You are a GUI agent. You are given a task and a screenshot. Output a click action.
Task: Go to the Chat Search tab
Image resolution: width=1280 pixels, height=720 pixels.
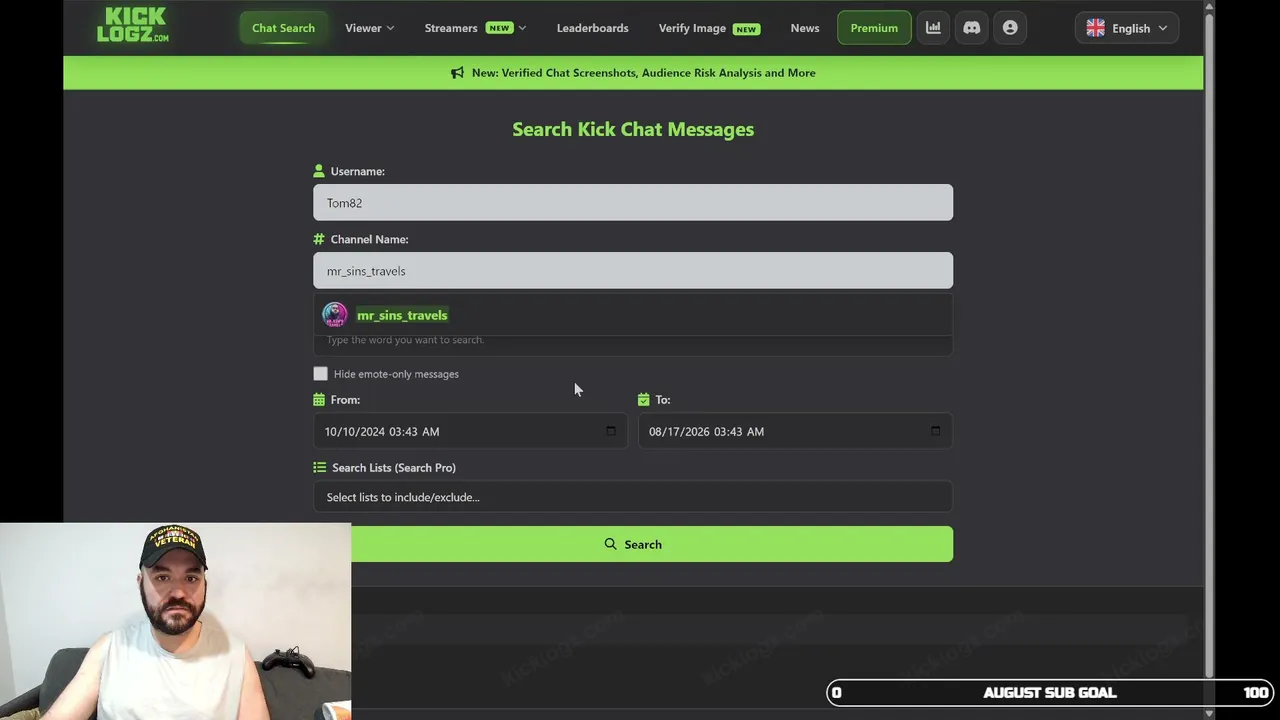pyautogui.click(x=283, y=28)
